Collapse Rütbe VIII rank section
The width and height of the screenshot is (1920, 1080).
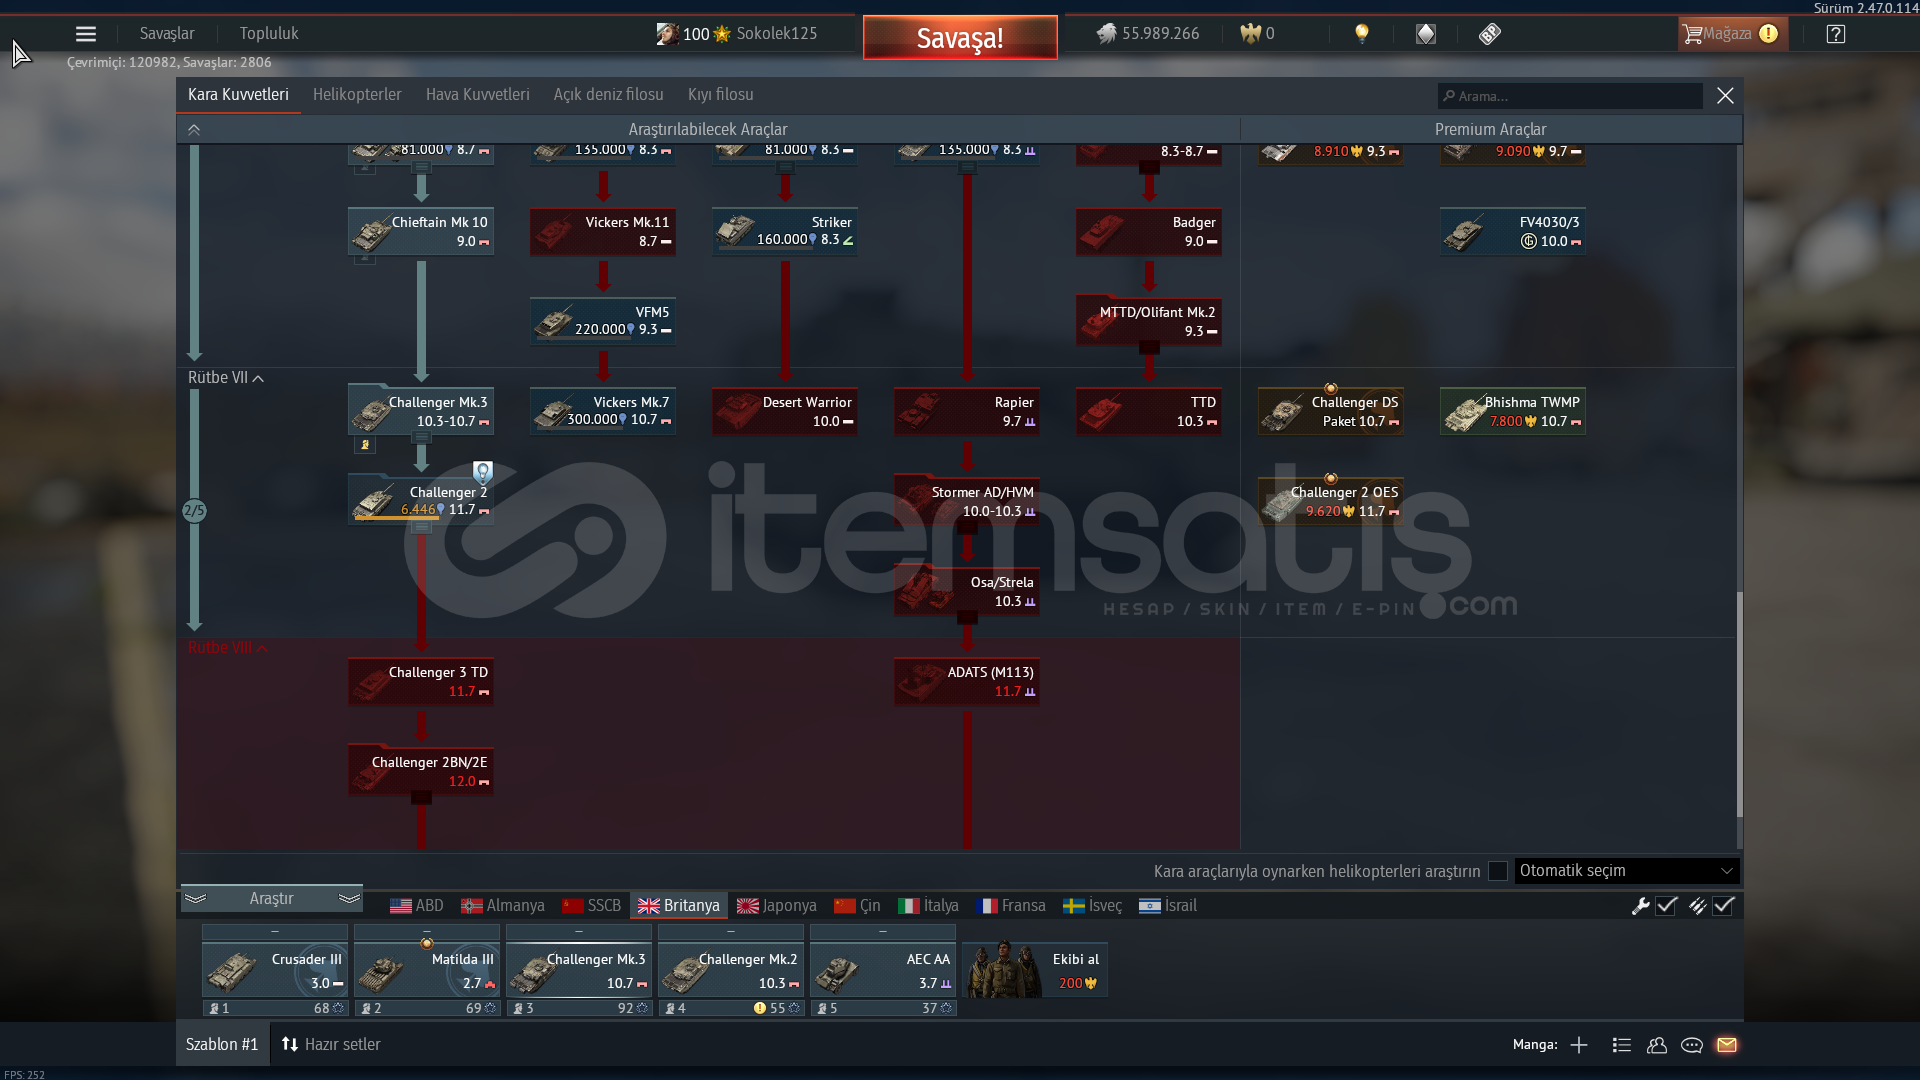pos(228,648)
